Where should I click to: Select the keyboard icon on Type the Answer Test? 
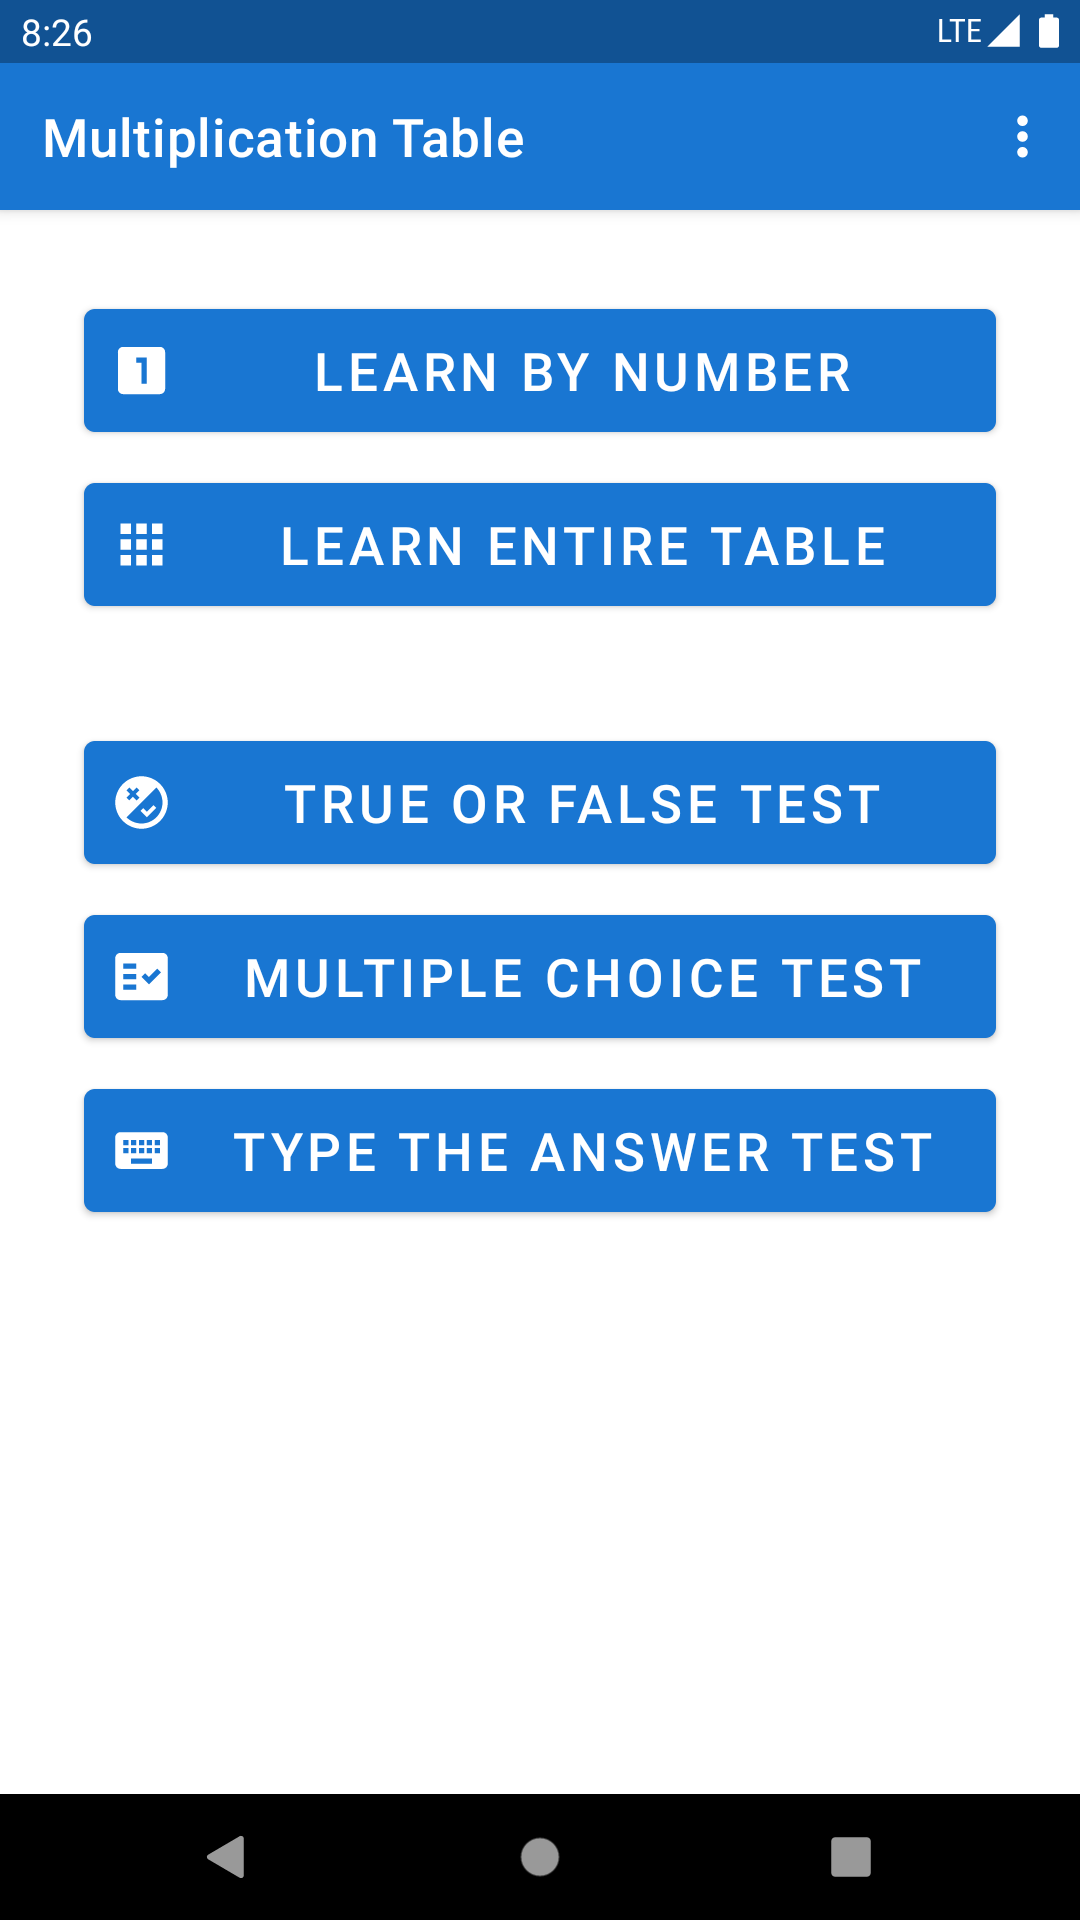coord(142,1150)
